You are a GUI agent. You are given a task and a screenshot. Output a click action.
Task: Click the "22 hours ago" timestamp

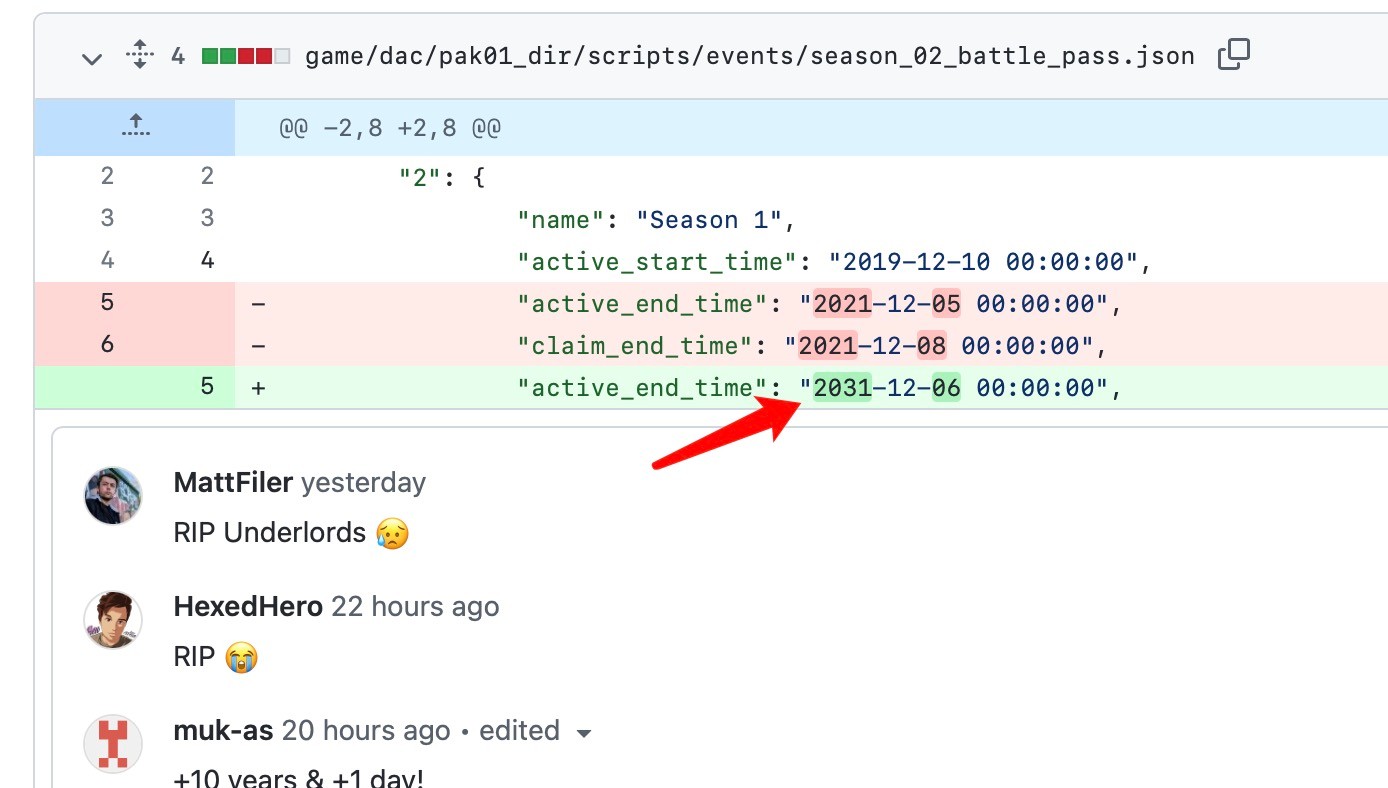415,607
